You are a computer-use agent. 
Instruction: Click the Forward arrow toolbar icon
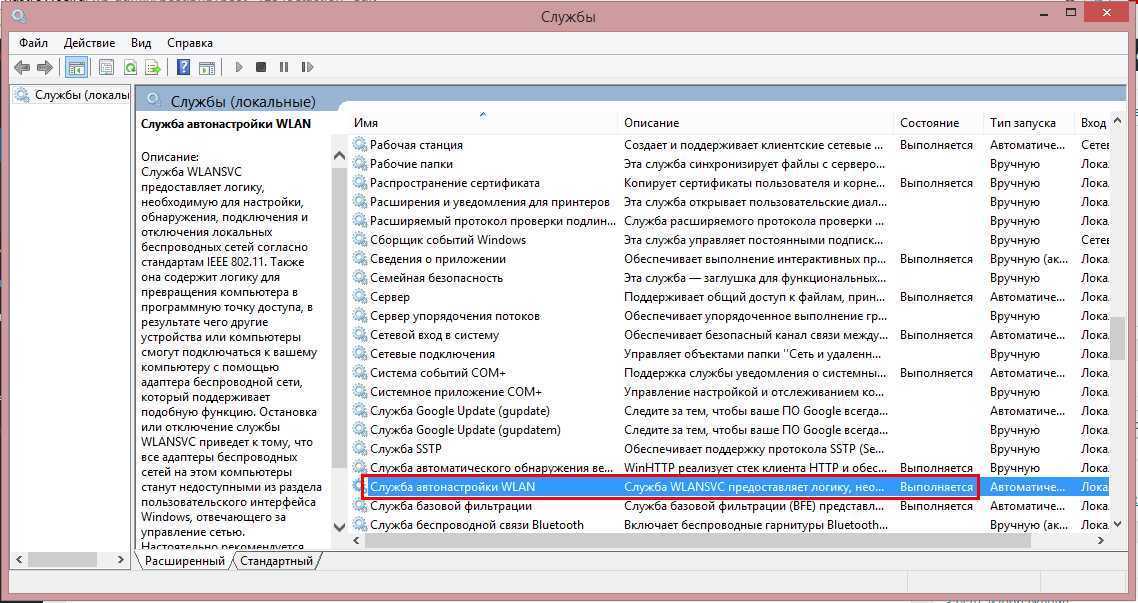[x=44, y=67]
